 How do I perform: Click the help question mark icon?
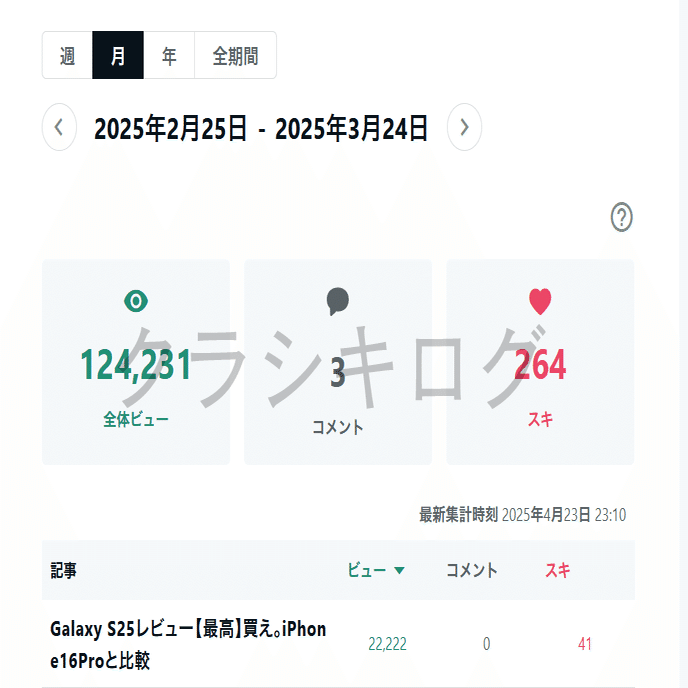click(622, 217)
